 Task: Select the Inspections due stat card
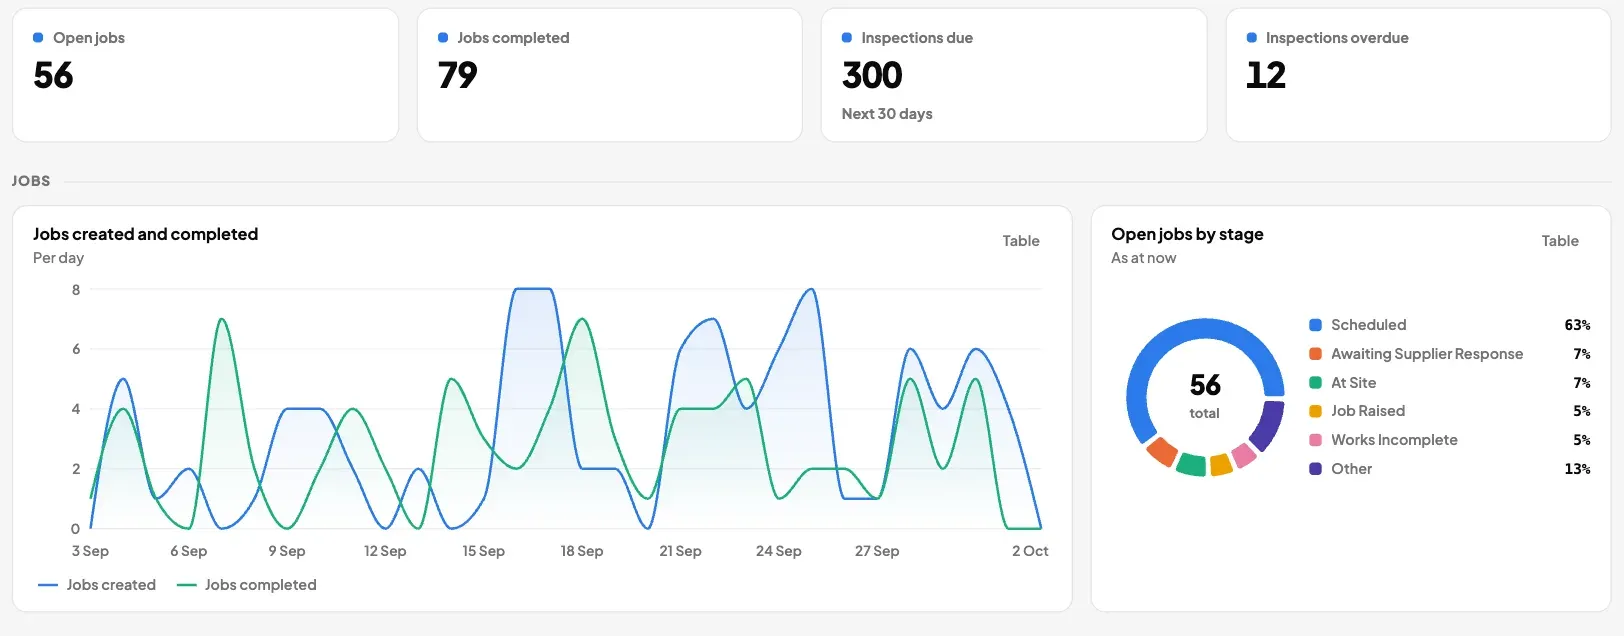(1014, 75)
